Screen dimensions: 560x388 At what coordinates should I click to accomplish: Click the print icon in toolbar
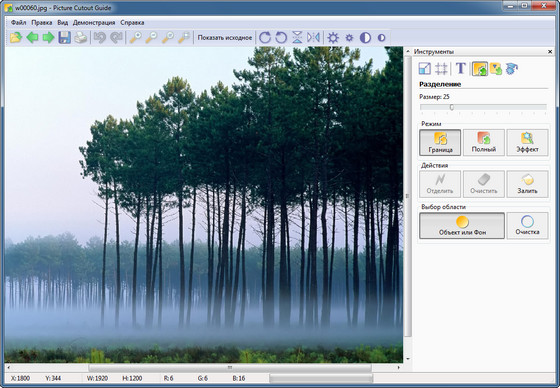coord(81,38)
